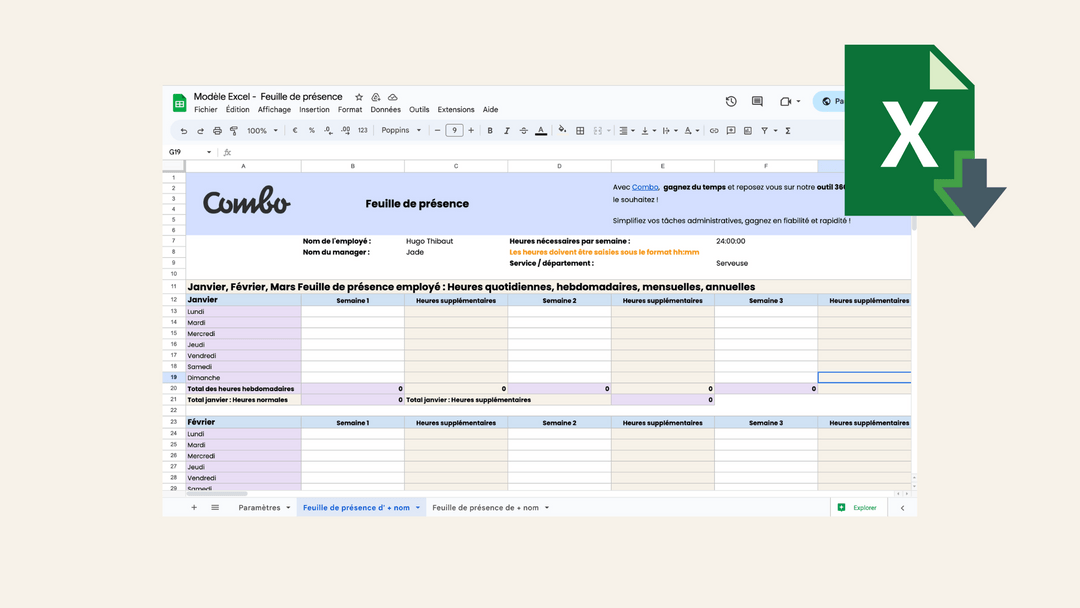The image size is (1080, 608).
Task: Open the Explorer panel
Action: pos(858,507)
